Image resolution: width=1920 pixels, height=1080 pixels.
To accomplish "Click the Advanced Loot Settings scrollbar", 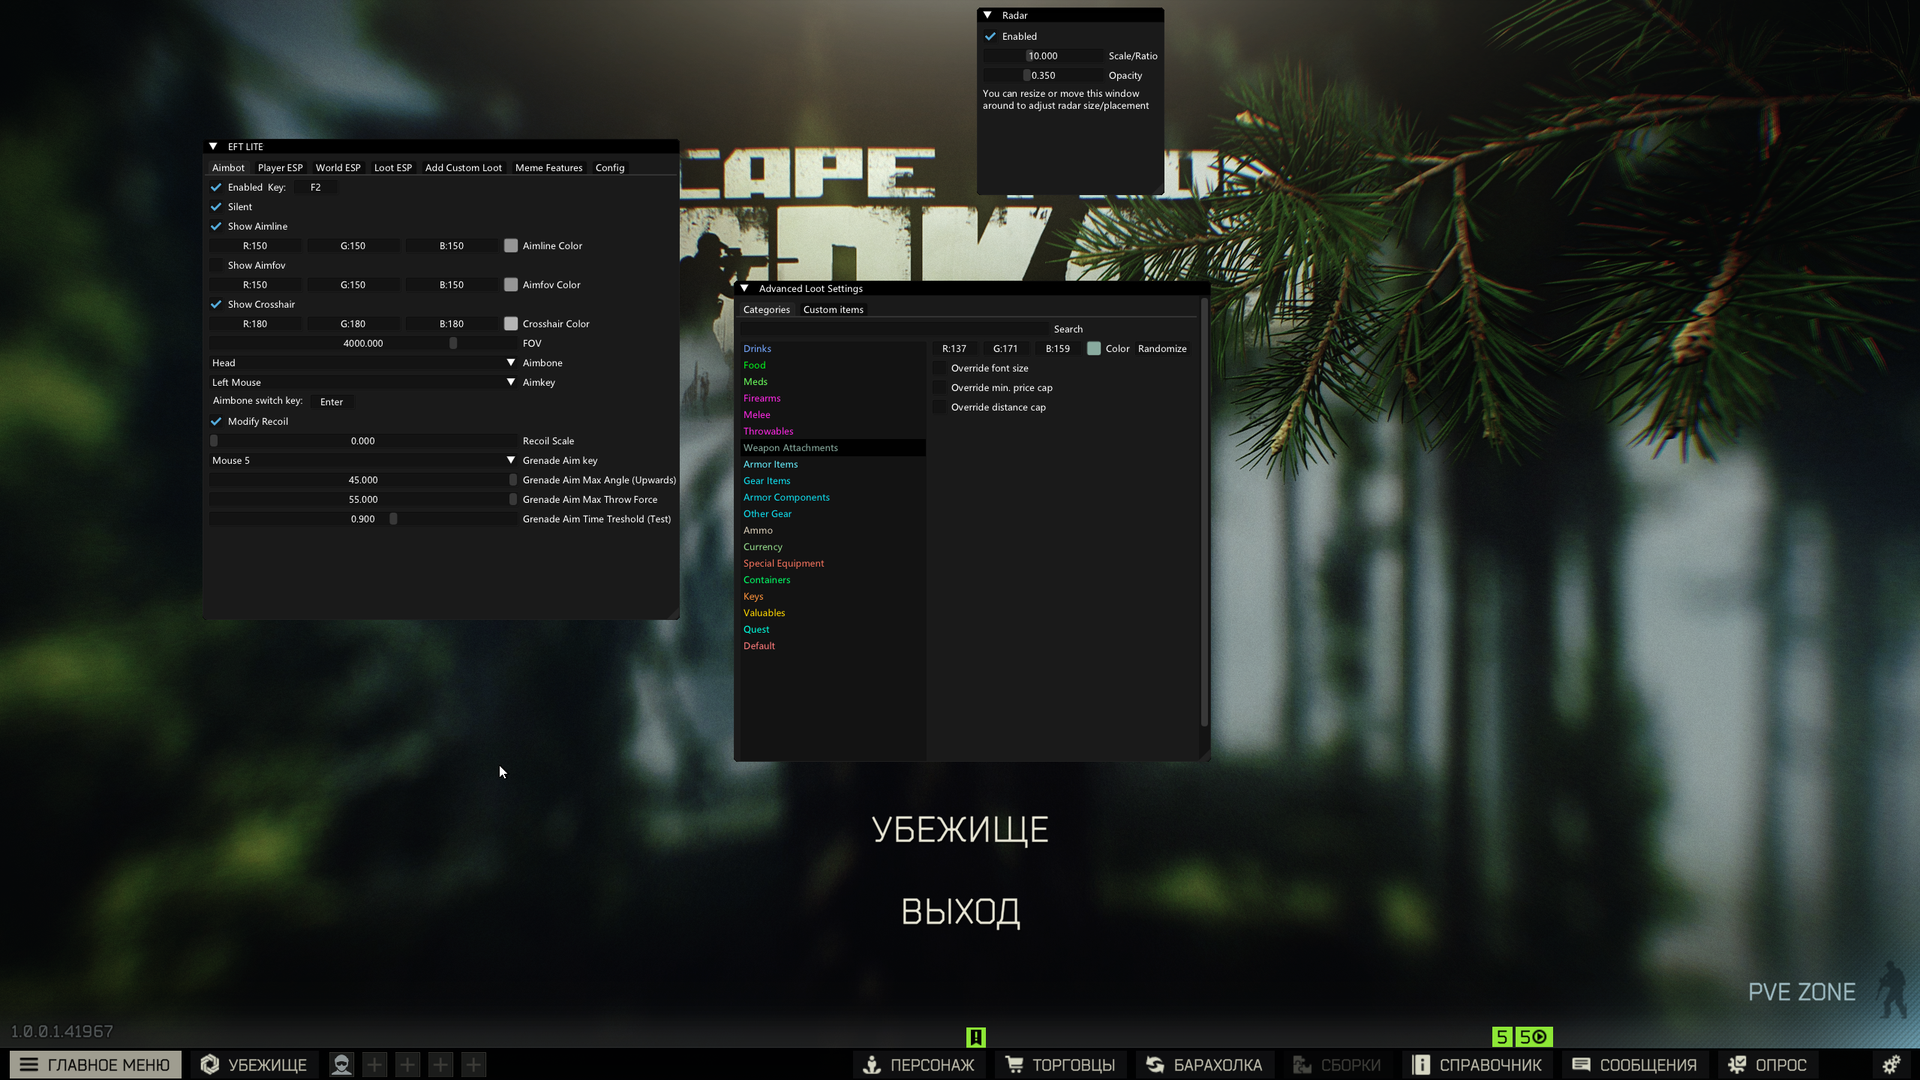I will (x=1204, y=512).
